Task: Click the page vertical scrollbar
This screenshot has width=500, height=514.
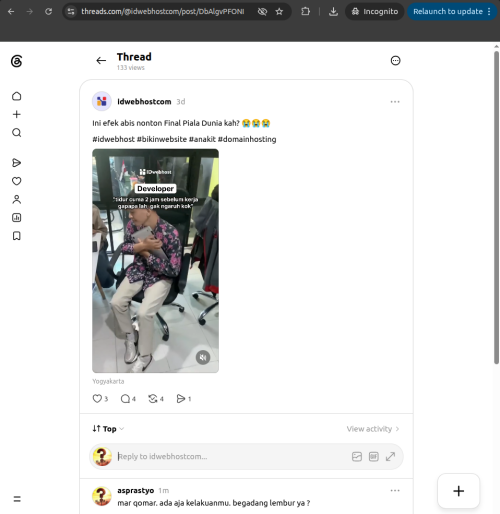Action: (496, 207)
